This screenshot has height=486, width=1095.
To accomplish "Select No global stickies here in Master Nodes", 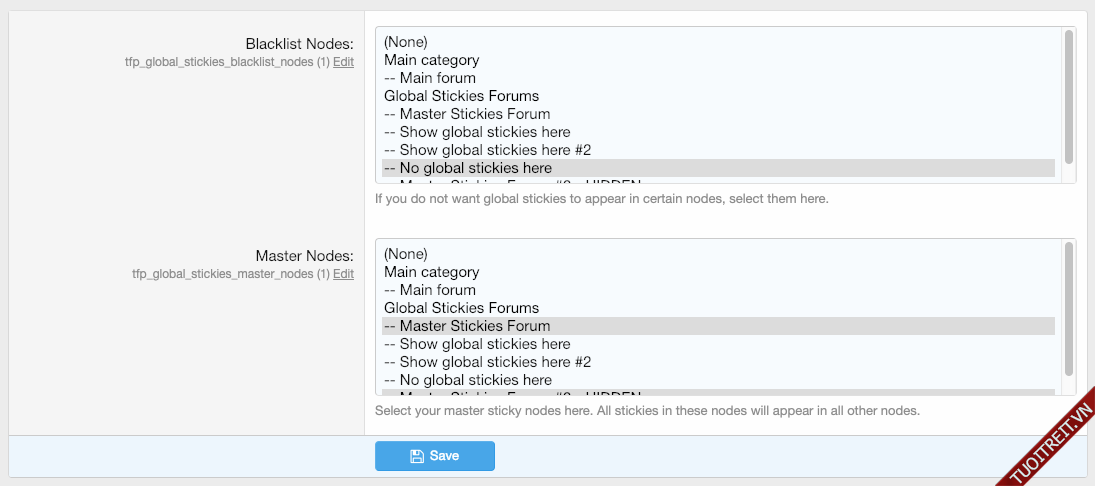I will [468, 380].
